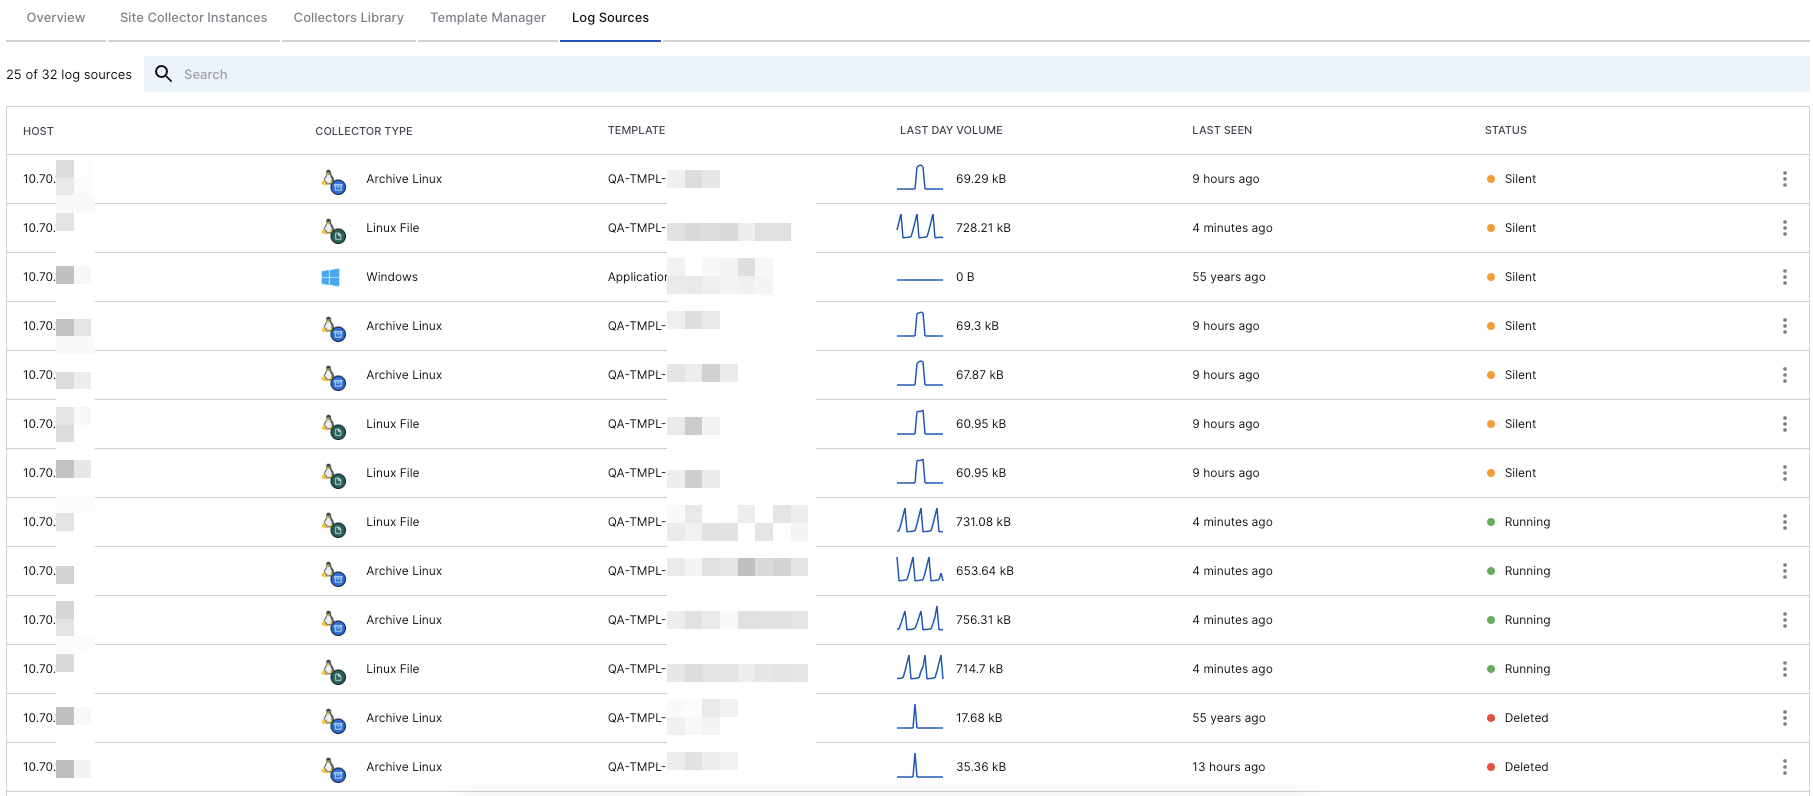This screenshot has height=796, width=1813.
Task: Open the three-dot menu for the Windows row
Action: [x=1784, y=277]
